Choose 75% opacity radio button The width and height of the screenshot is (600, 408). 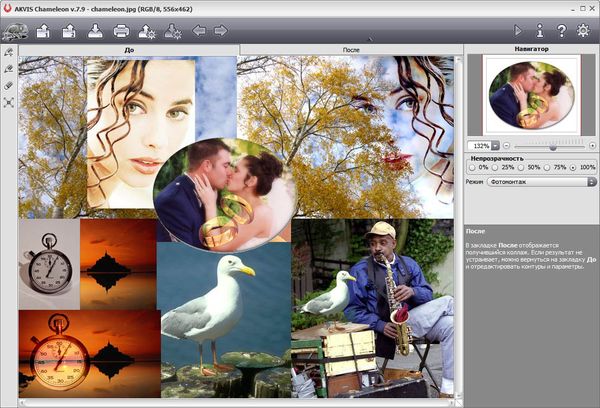(x=549, y=167)
